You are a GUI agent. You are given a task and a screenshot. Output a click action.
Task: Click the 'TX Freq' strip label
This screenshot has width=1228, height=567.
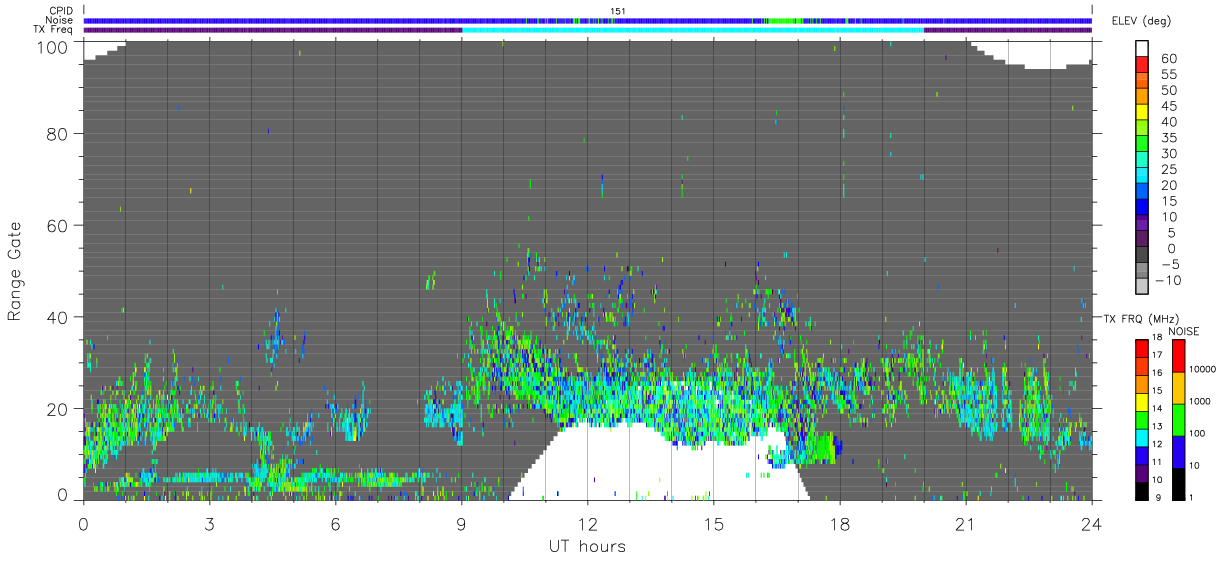coord(54,30)
